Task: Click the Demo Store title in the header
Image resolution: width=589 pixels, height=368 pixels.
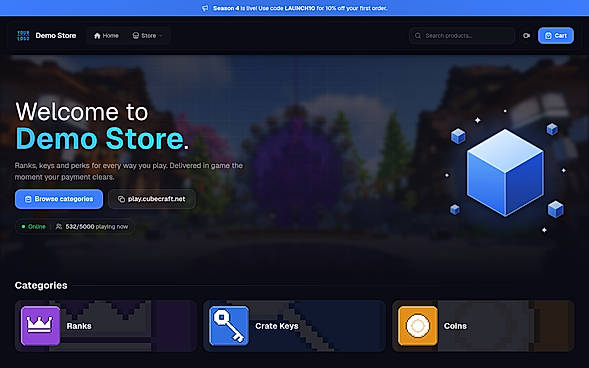Action: click(56, 36)
